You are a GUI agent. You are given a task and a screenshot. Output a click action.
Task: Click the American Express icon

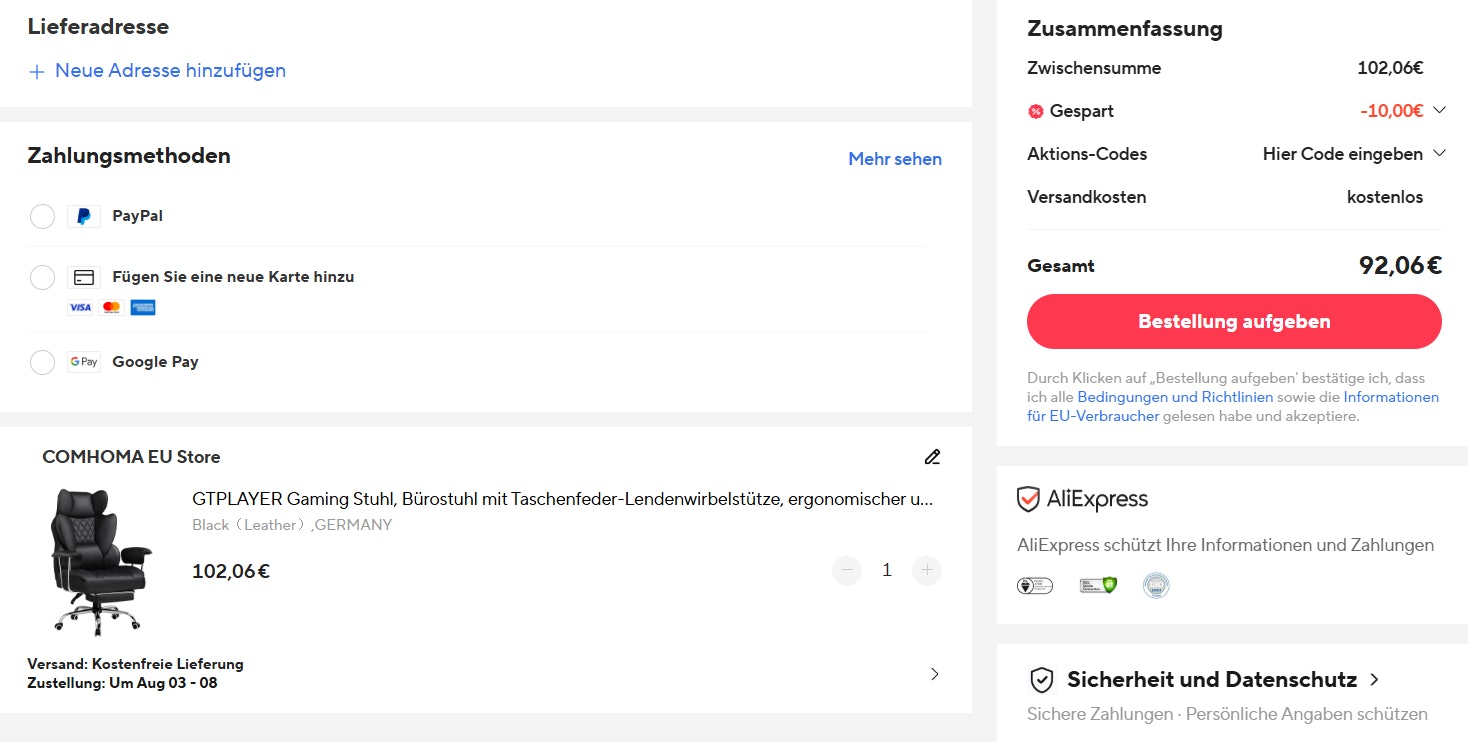(x=143, y=307)
